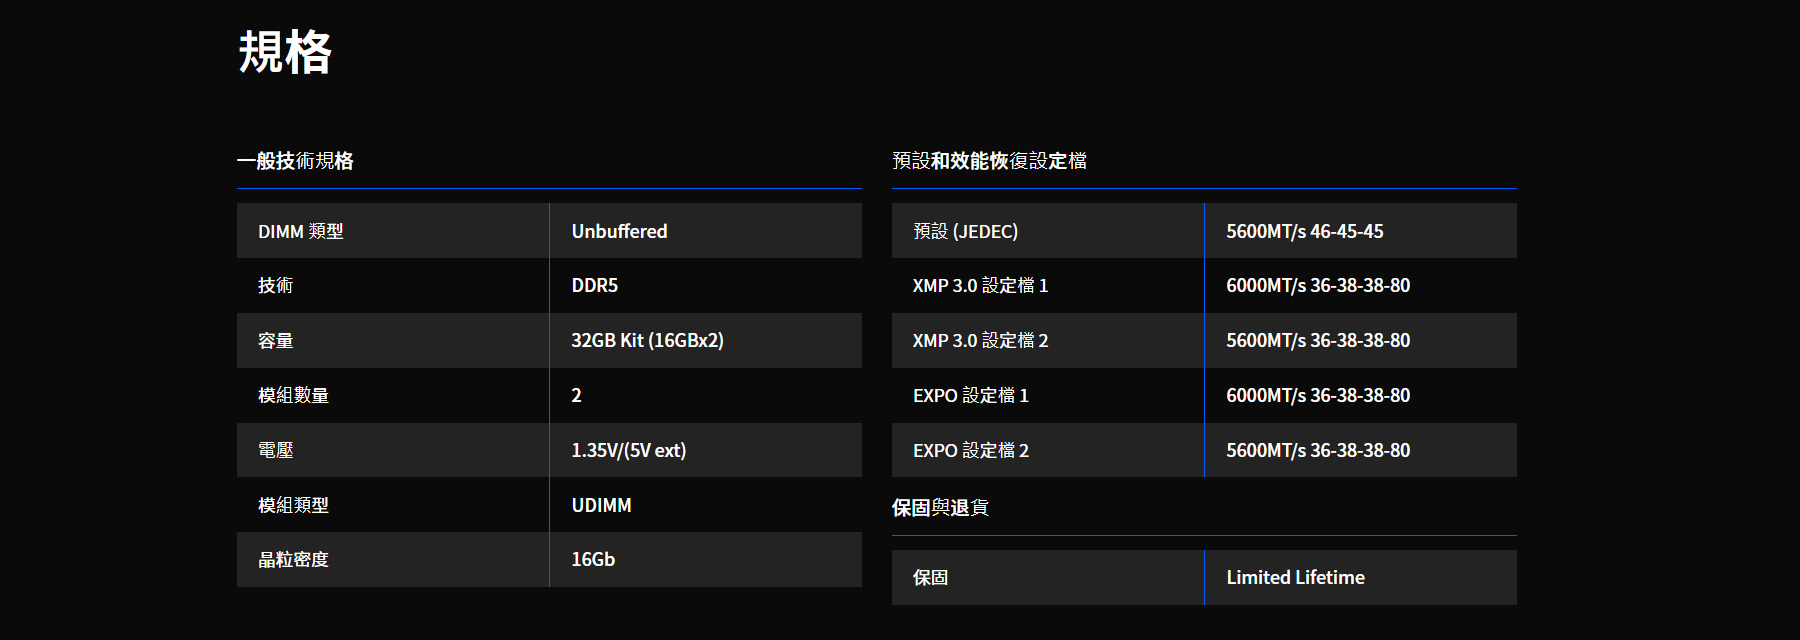Click the EXPO 設定檔 2 row label

(x=970, y=450)
